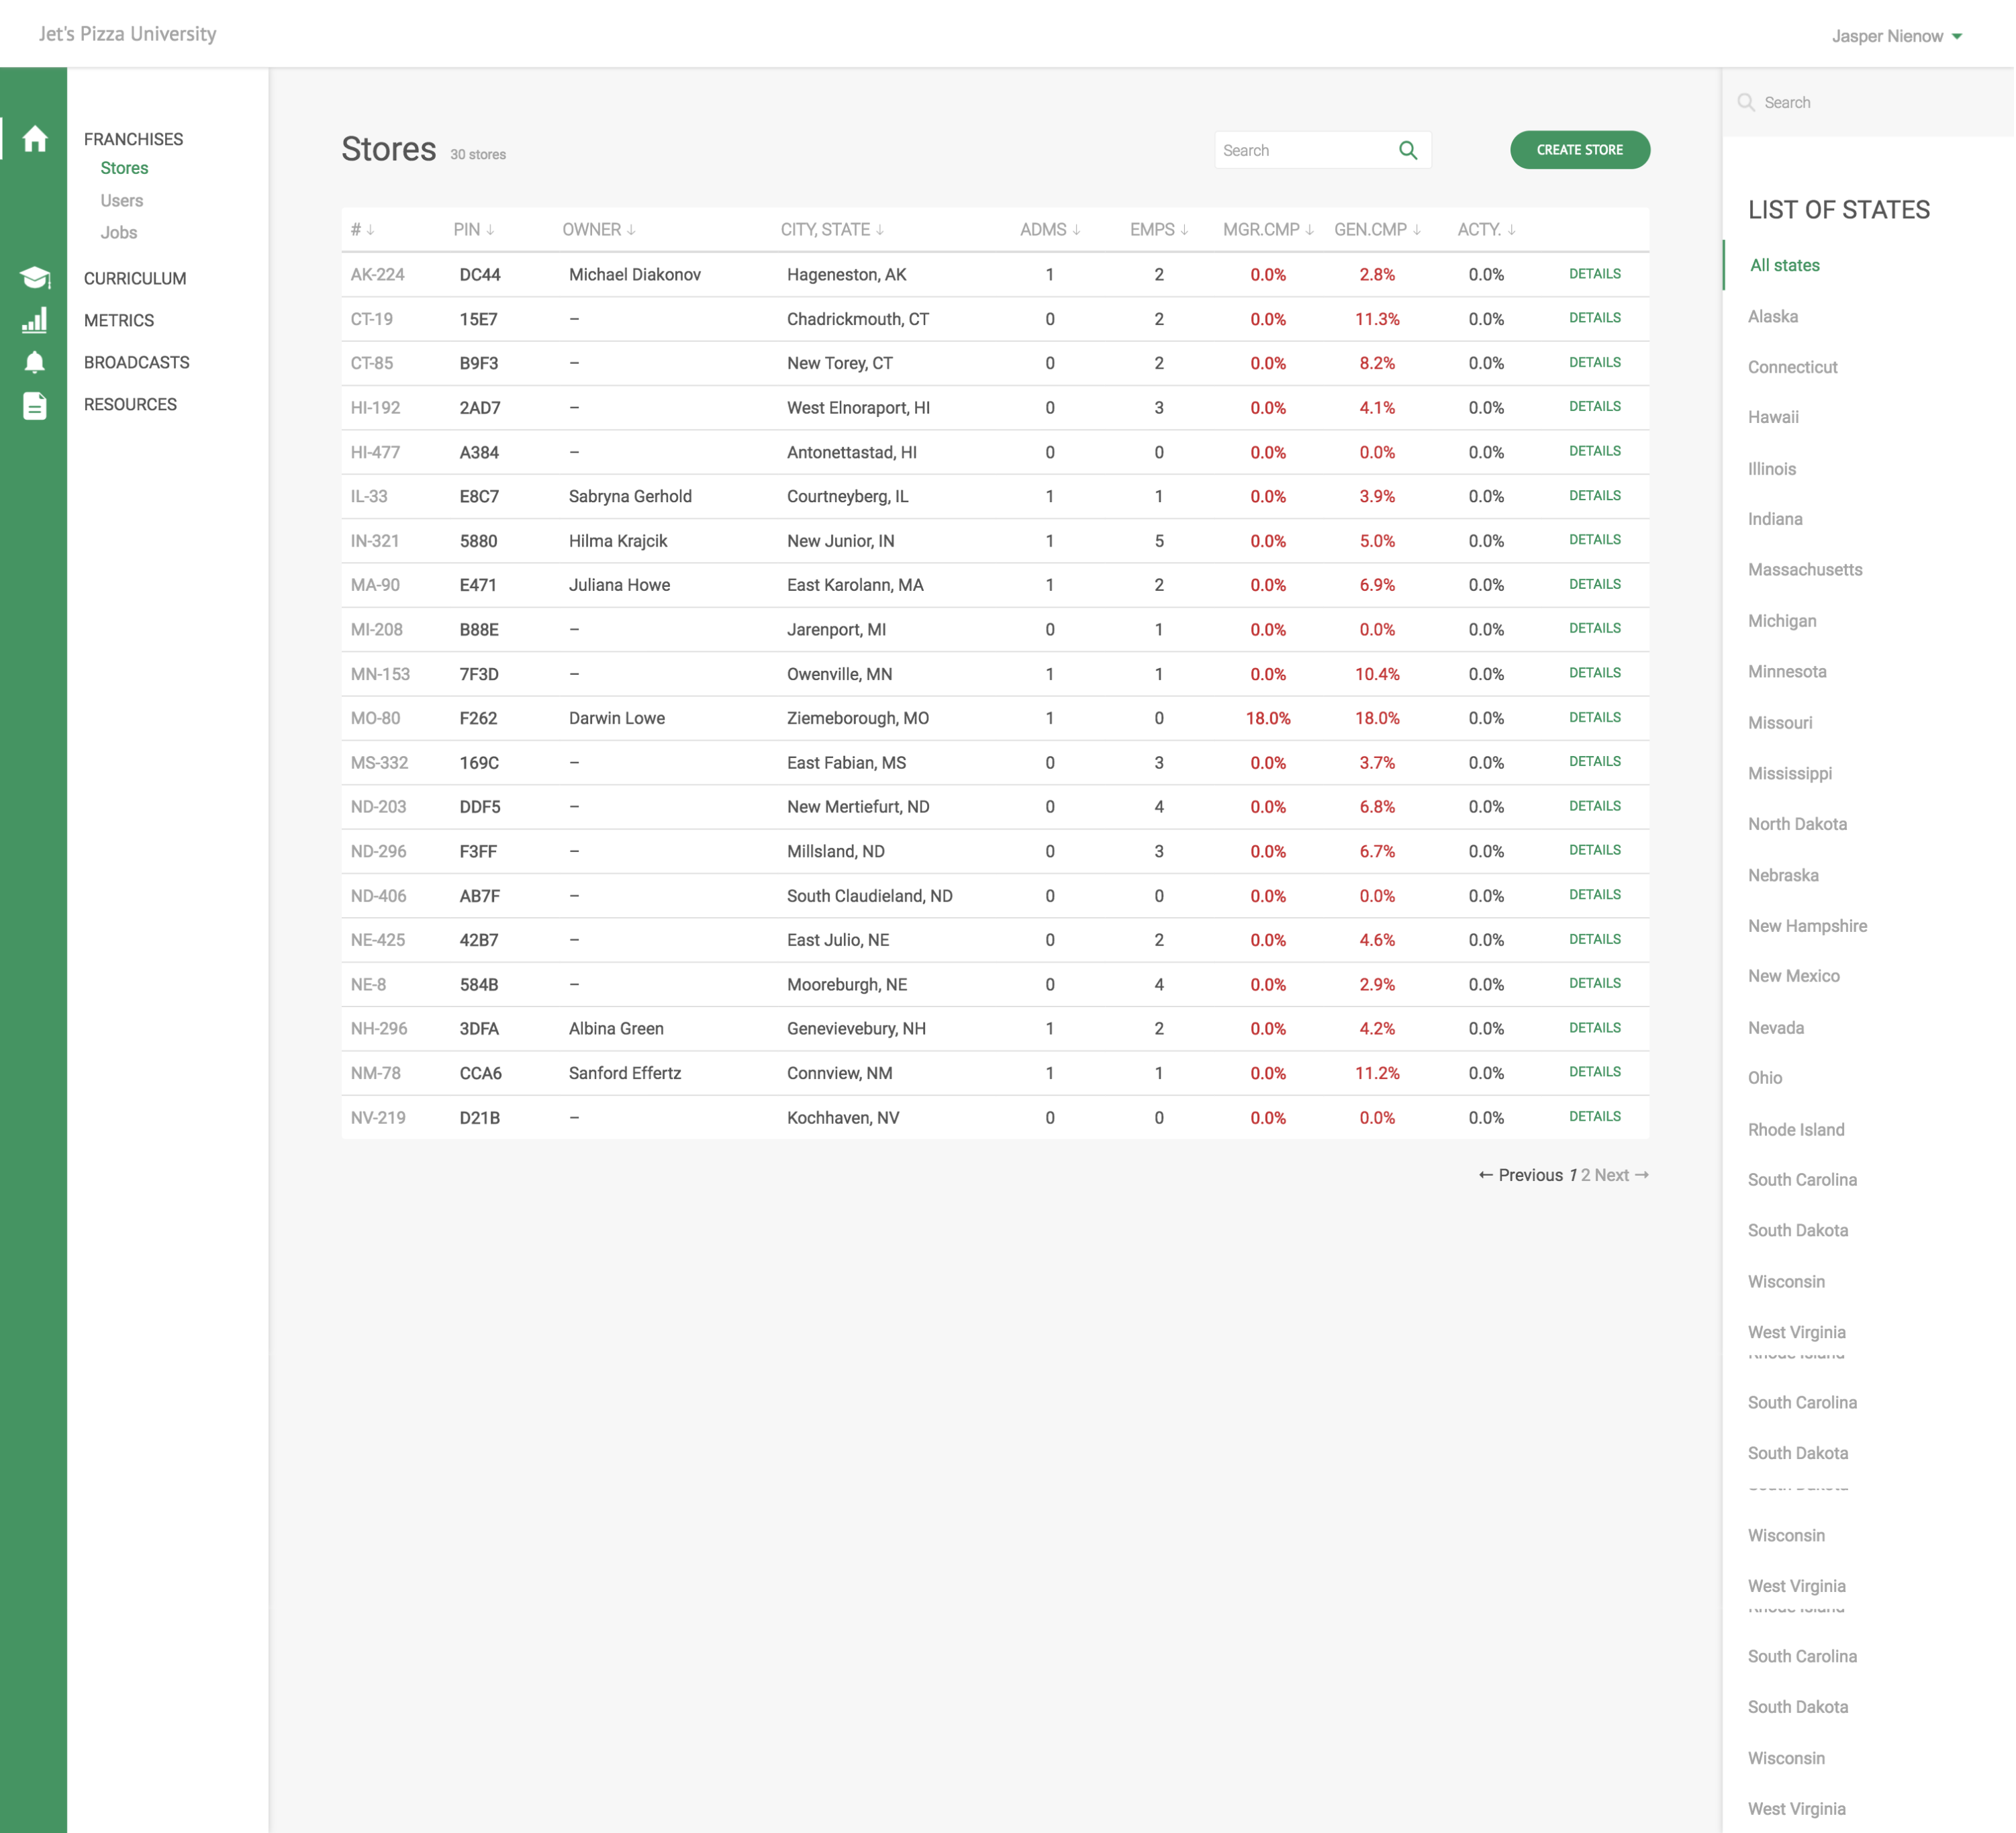Click the bell Broadcasts icon

[x=35, y=362]
